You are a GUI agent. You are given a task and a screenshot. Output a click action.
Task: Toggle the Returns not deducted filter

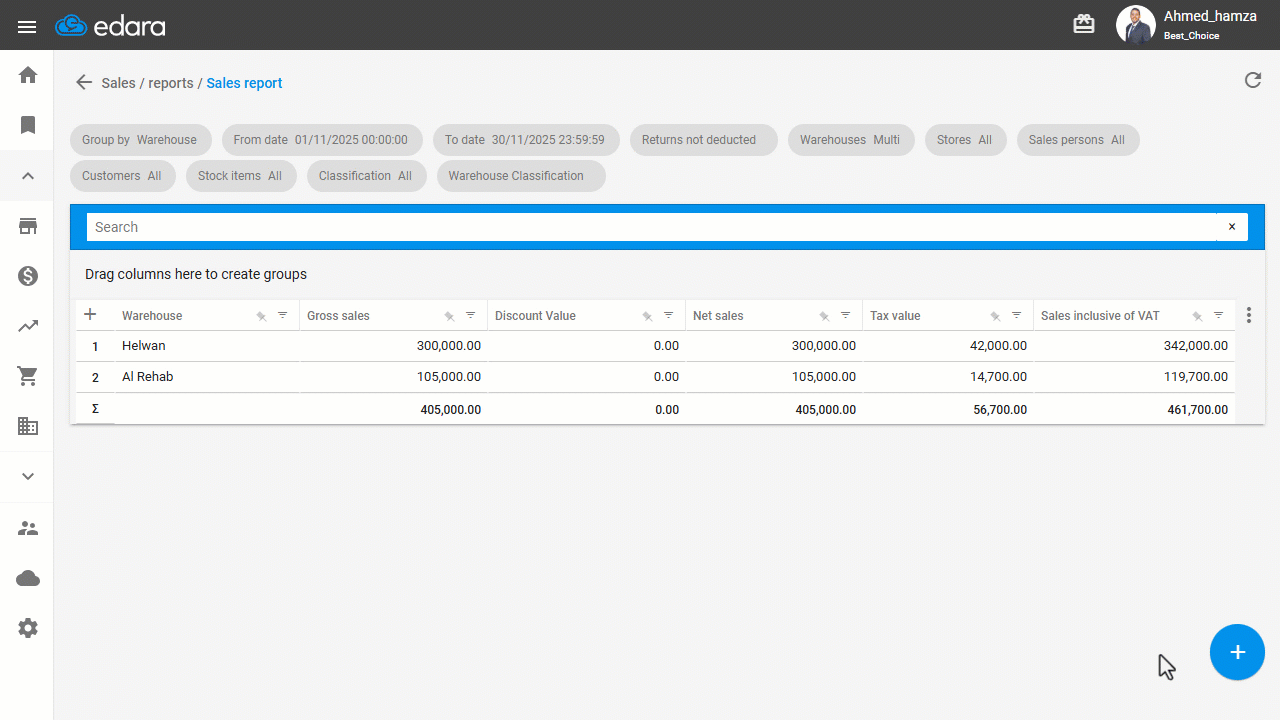coord(704,140)
